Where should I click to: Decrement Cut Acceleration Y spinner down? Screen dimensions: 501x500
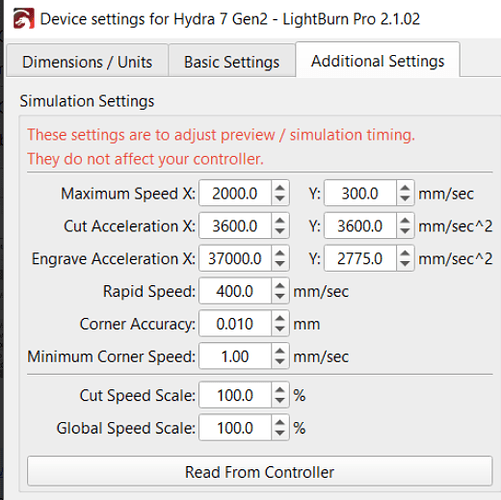405,232
